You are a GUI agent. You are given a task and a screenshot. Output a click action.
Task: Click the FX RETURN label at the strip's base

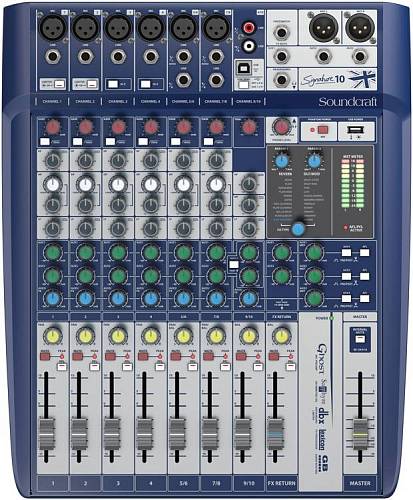(x=281, y=483)
